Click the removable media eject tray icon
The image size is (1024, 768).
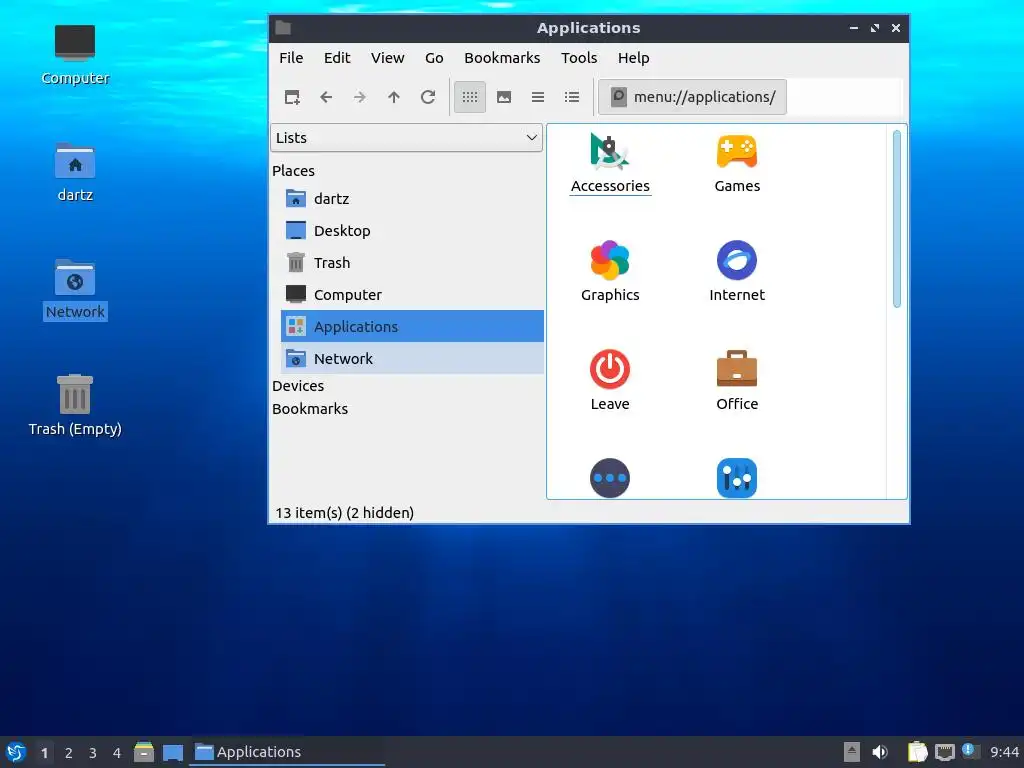tap(852, 752)
